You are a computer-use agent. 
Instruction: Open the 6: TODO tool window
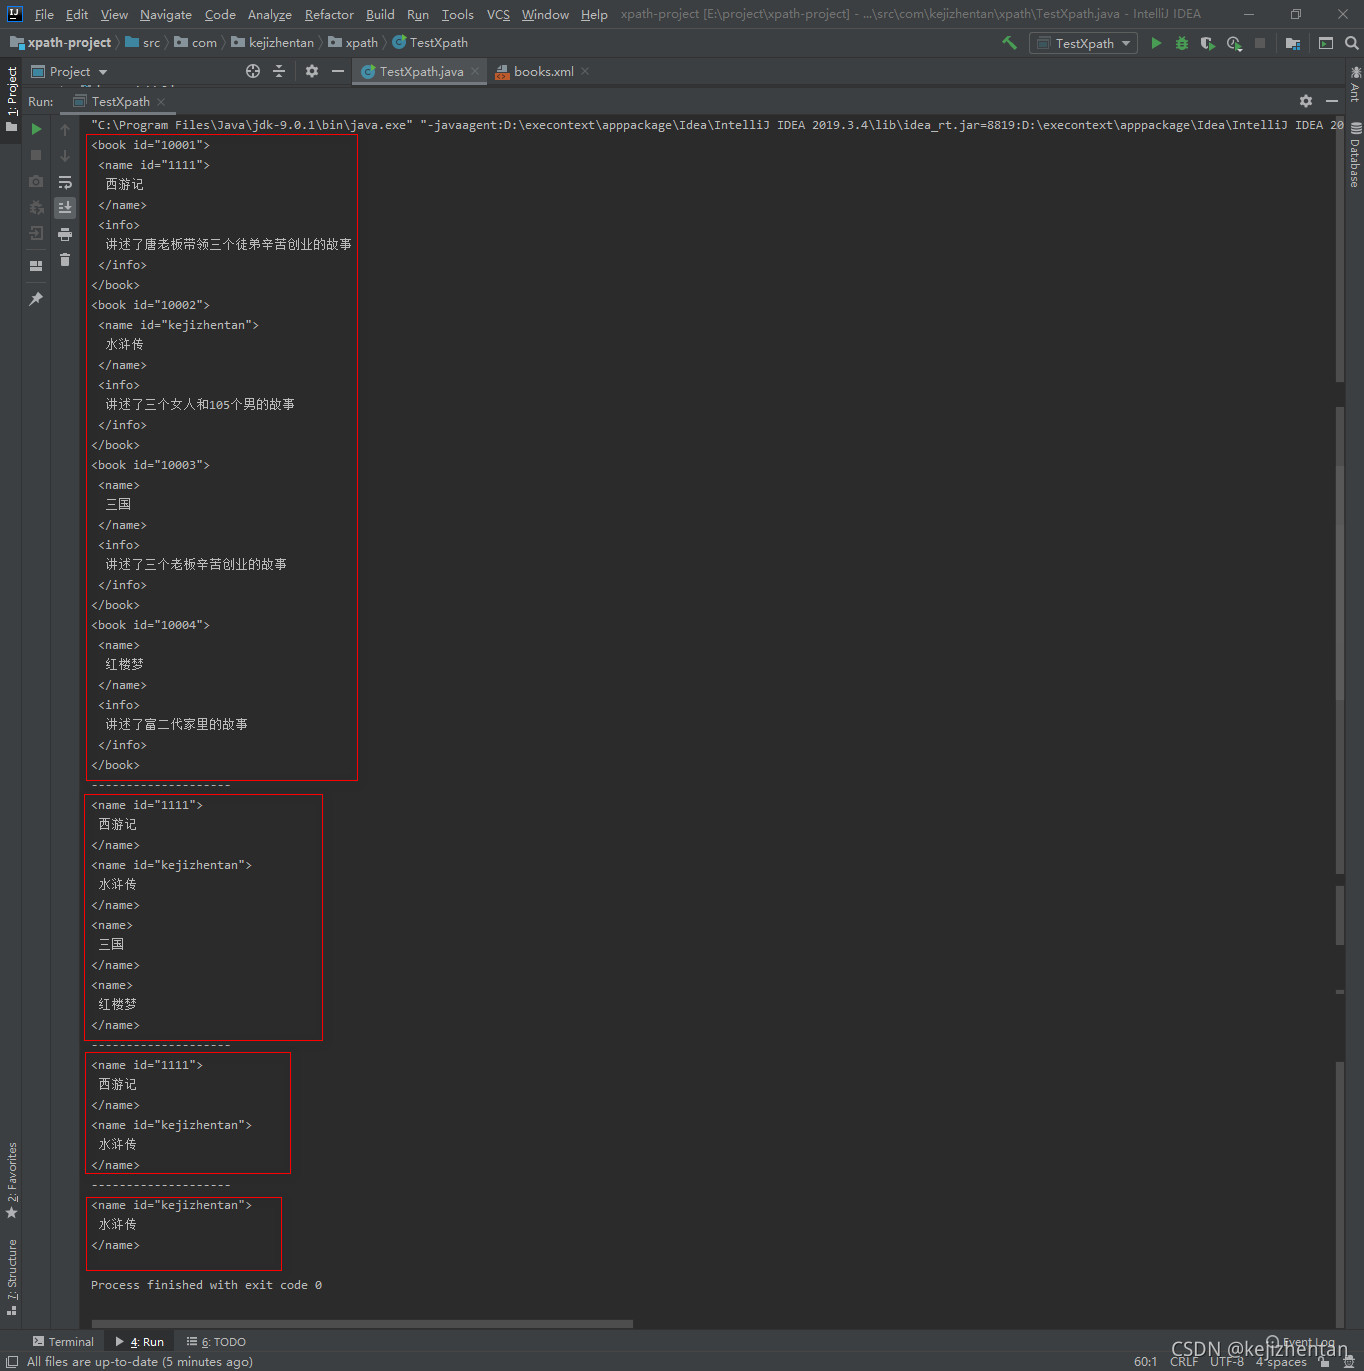[x=216, y=1342]
